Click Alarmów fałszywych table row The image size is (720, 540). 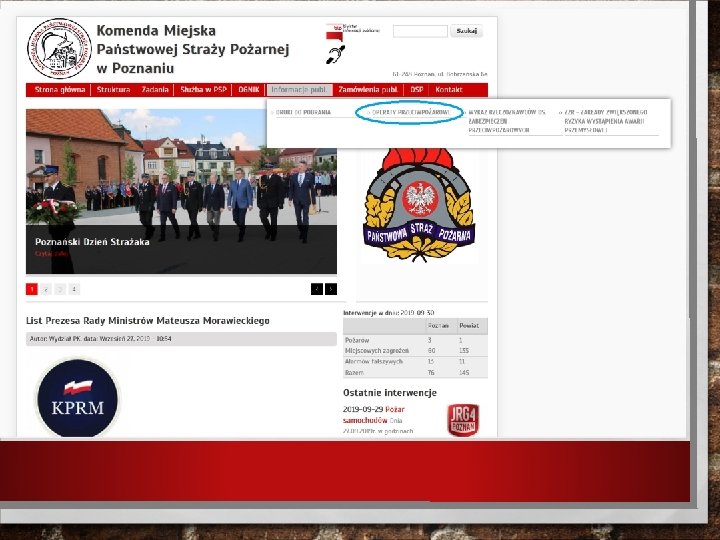click(416, 362)
